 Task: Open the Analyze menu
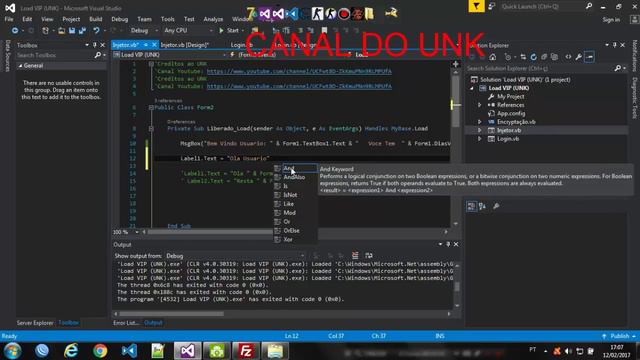coord(213,19)
